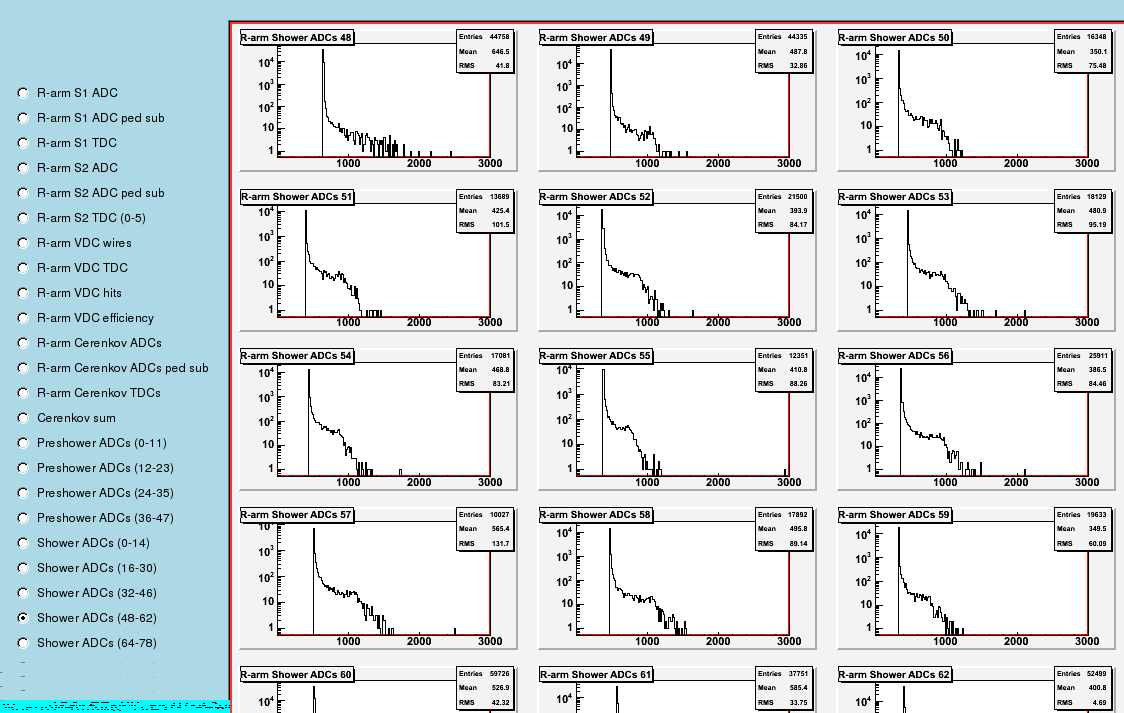This screenshot has height=713, width=1124.
Task: Click the stats box with Entries 44758
Action: click(x=485, y=51)
